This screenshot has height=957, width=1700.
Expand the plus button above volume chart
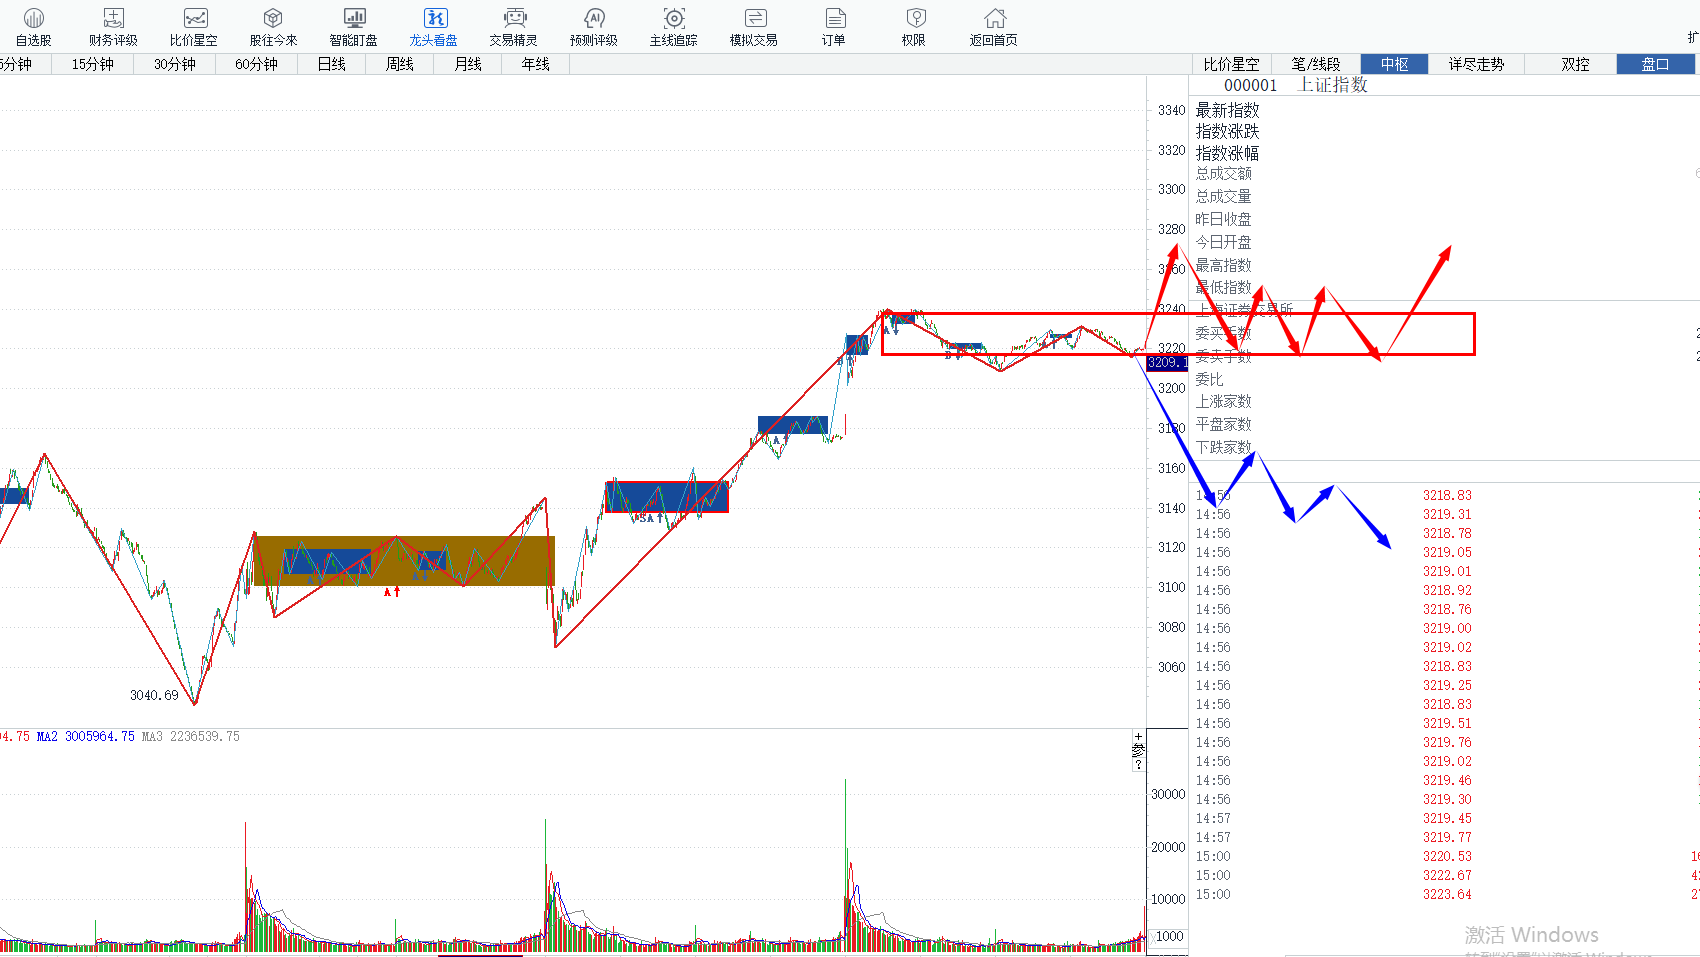(1138, 737)
